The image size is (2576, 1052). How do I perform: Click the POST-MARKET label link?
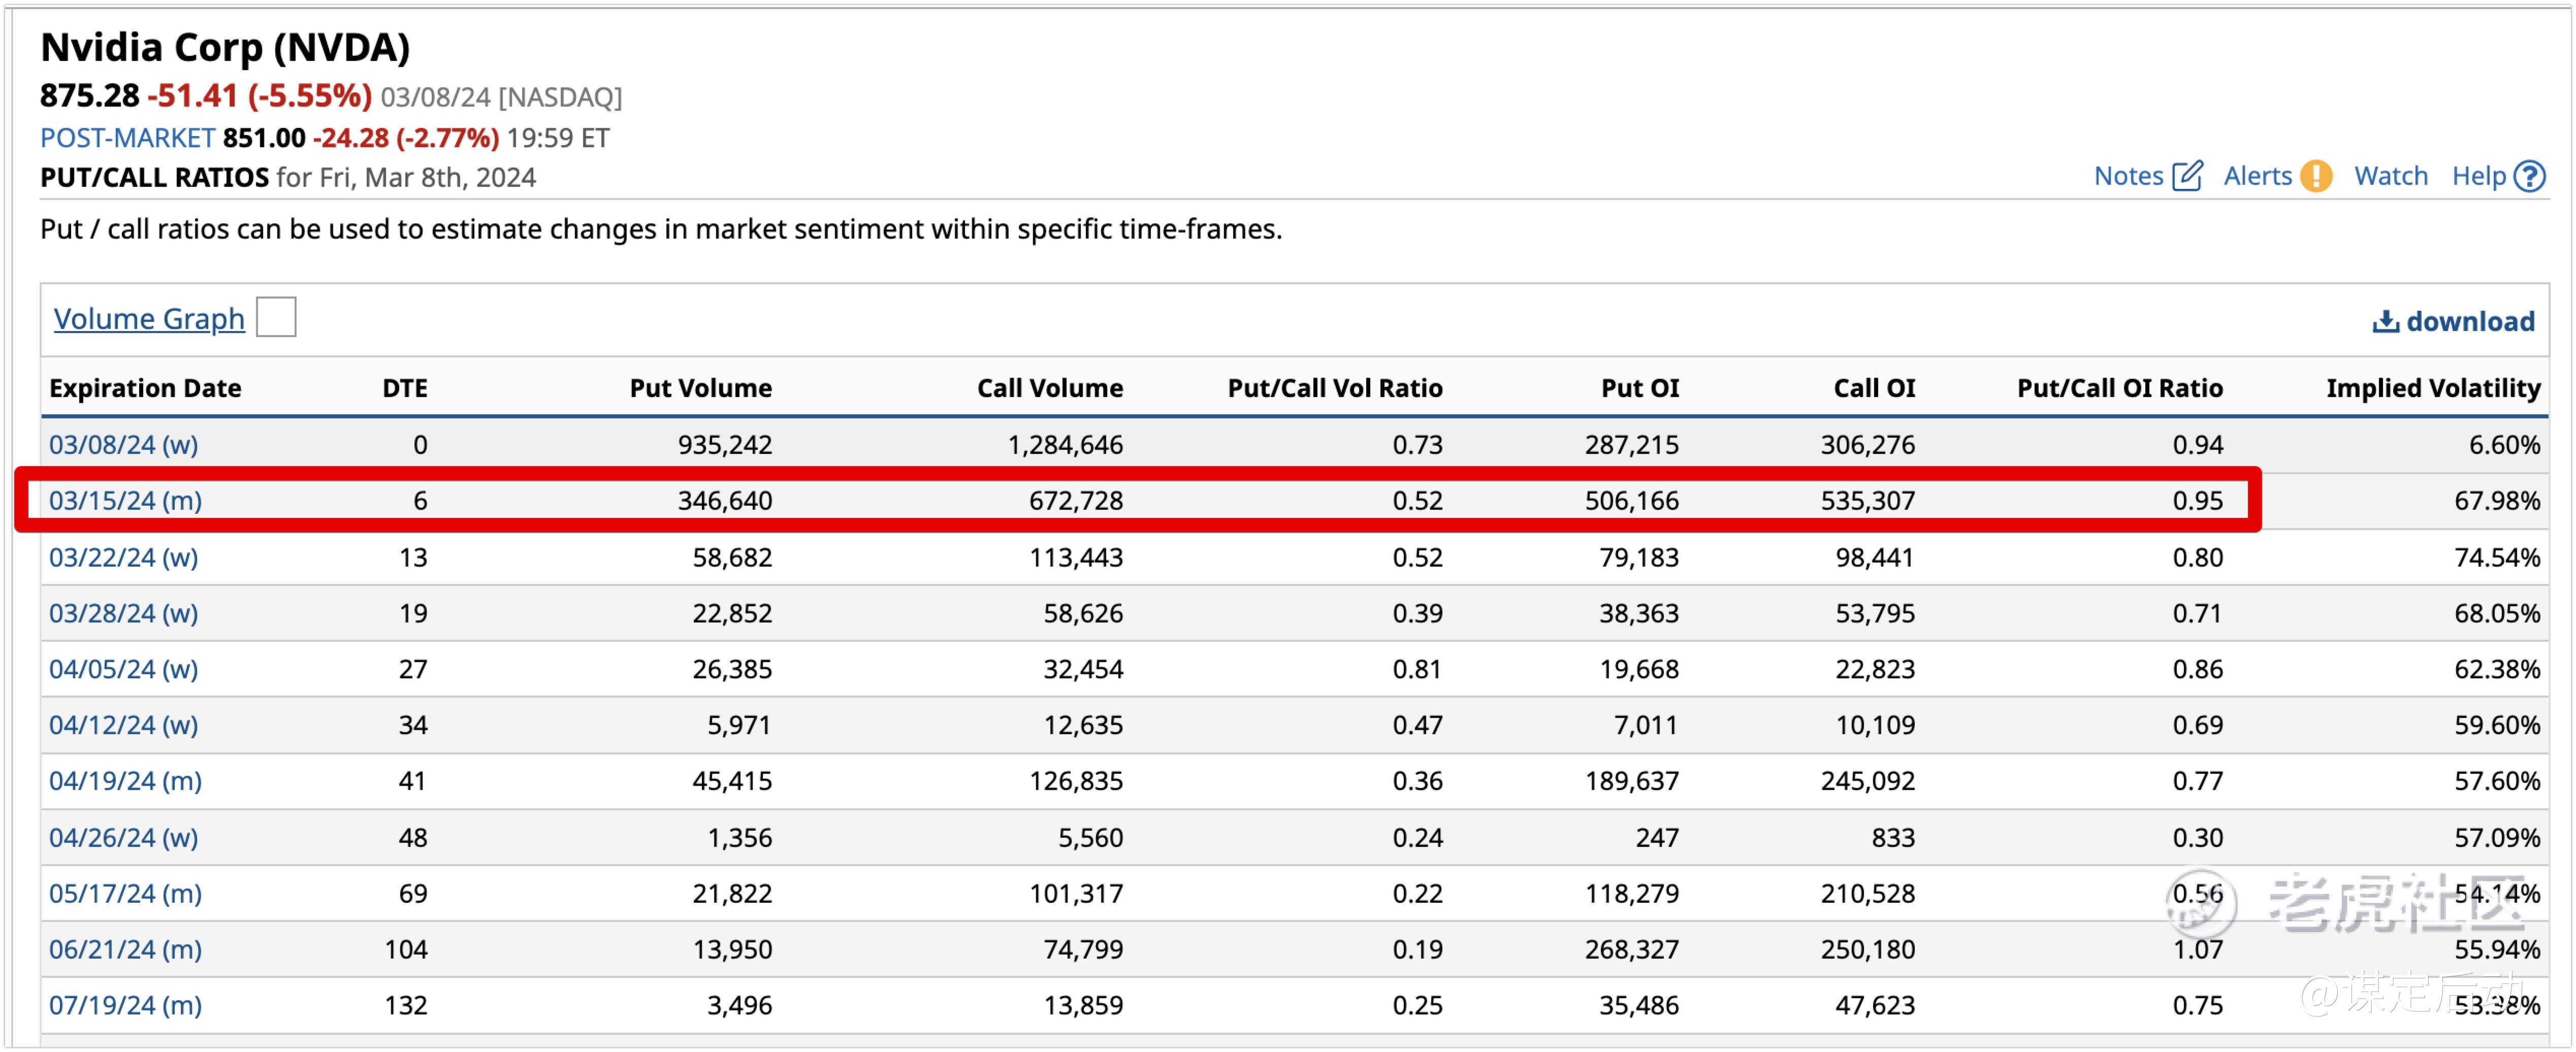click(x=127, y=137)
